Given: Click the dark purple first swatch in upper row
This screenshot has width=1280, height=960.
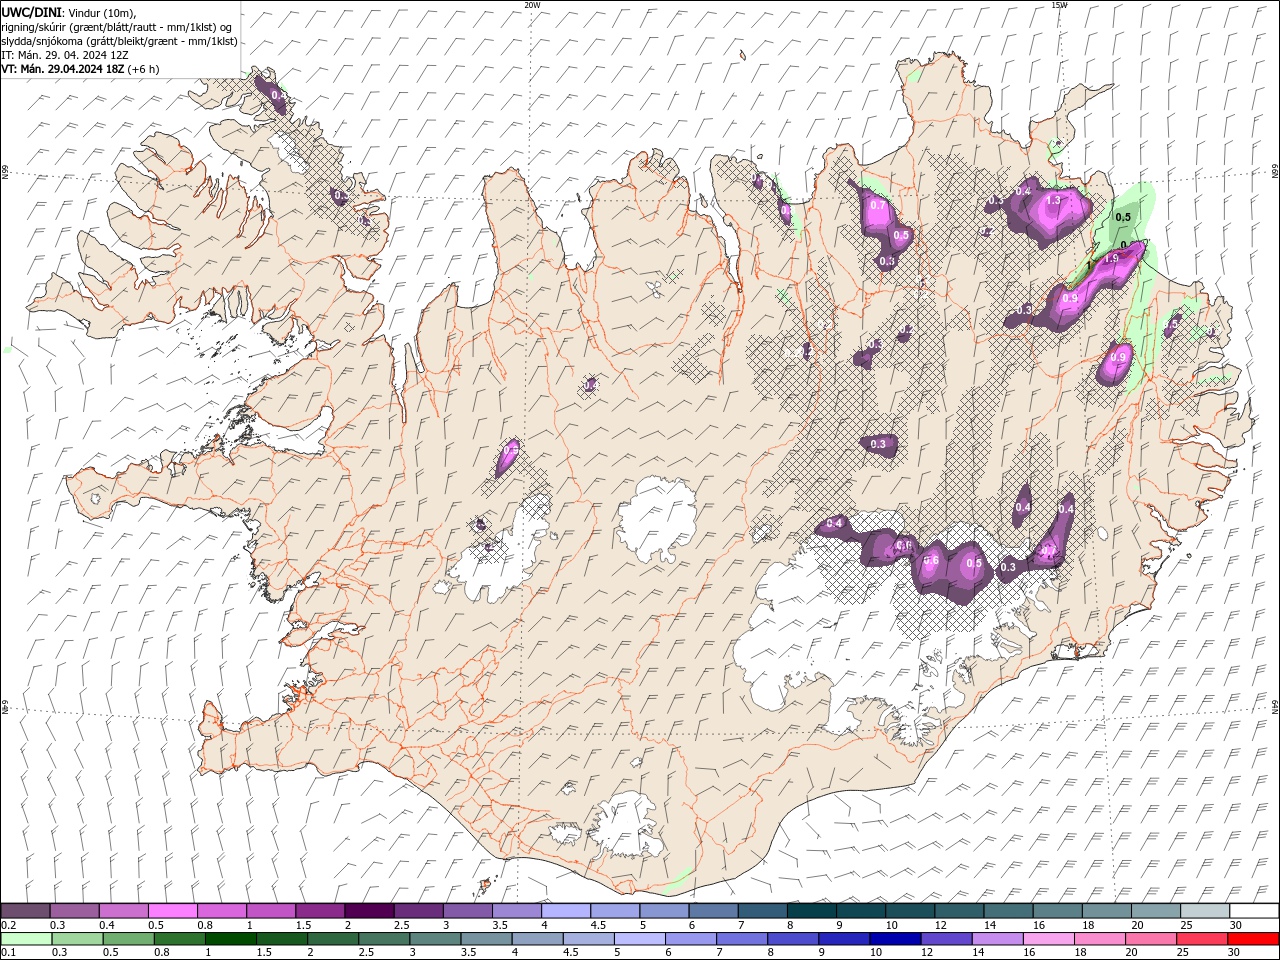Looking at the screenshot, I should point(25,911).
